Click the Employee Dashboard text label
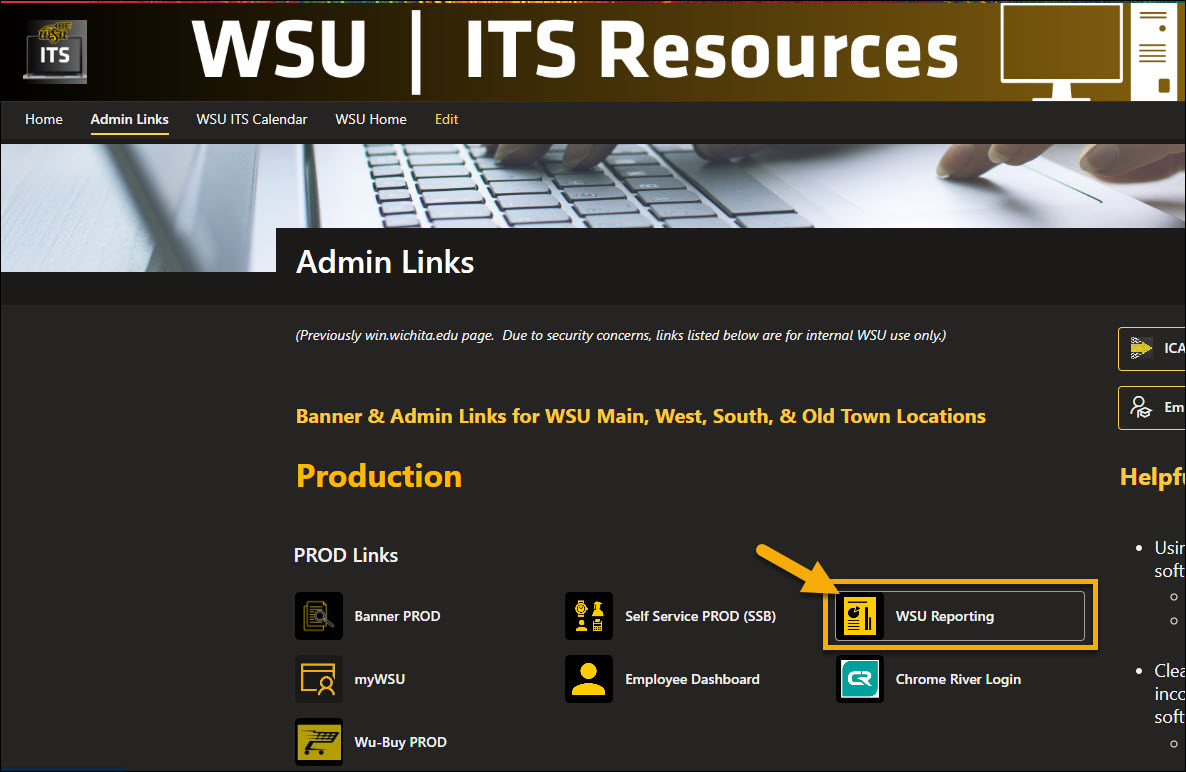Image resolution: width=1186 pixels, height=772 pixels. (692, 678)
